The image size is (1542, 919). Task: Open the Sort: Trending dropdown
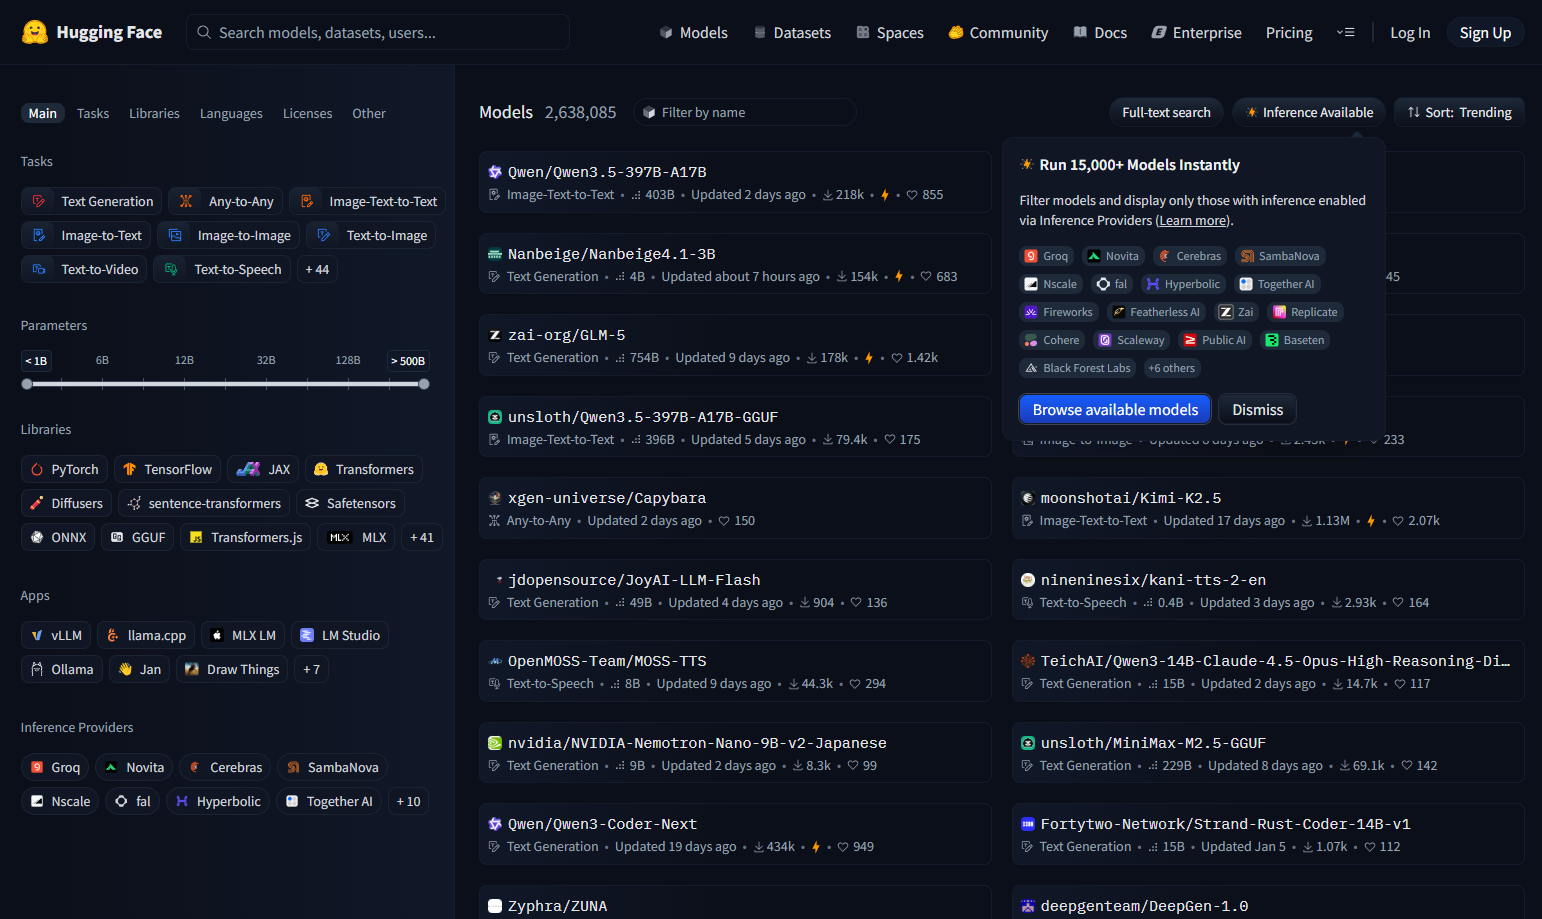[1459, 112]
